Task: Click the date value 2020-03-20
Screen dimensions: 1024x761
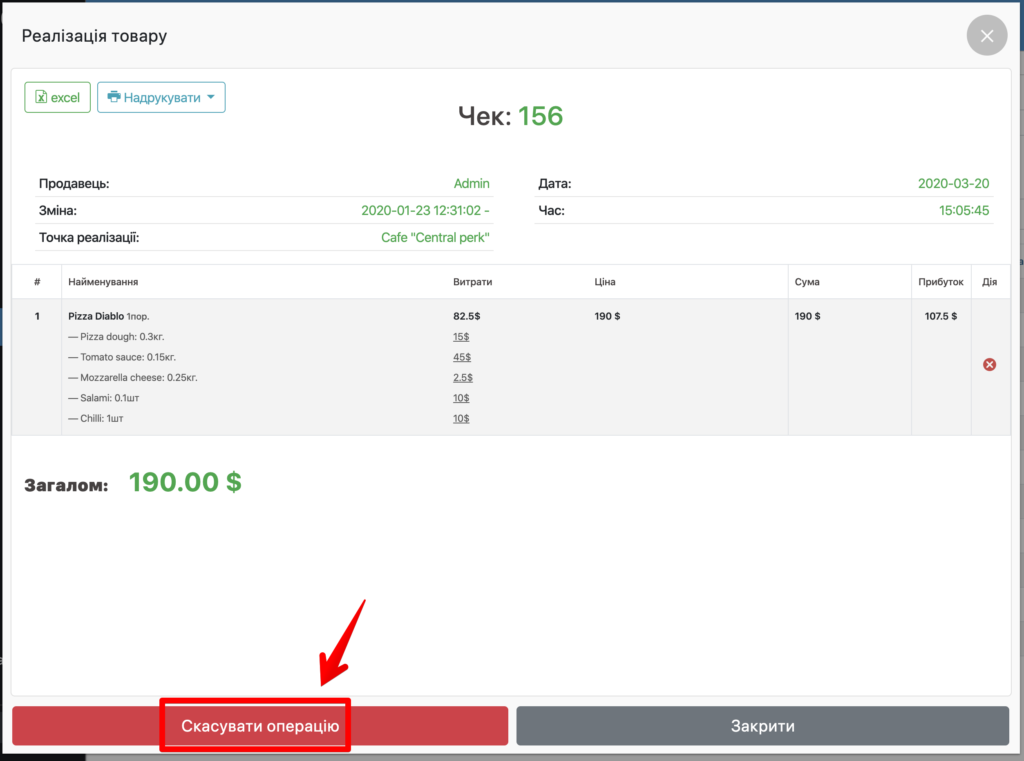Action: (x=953, y=184)
